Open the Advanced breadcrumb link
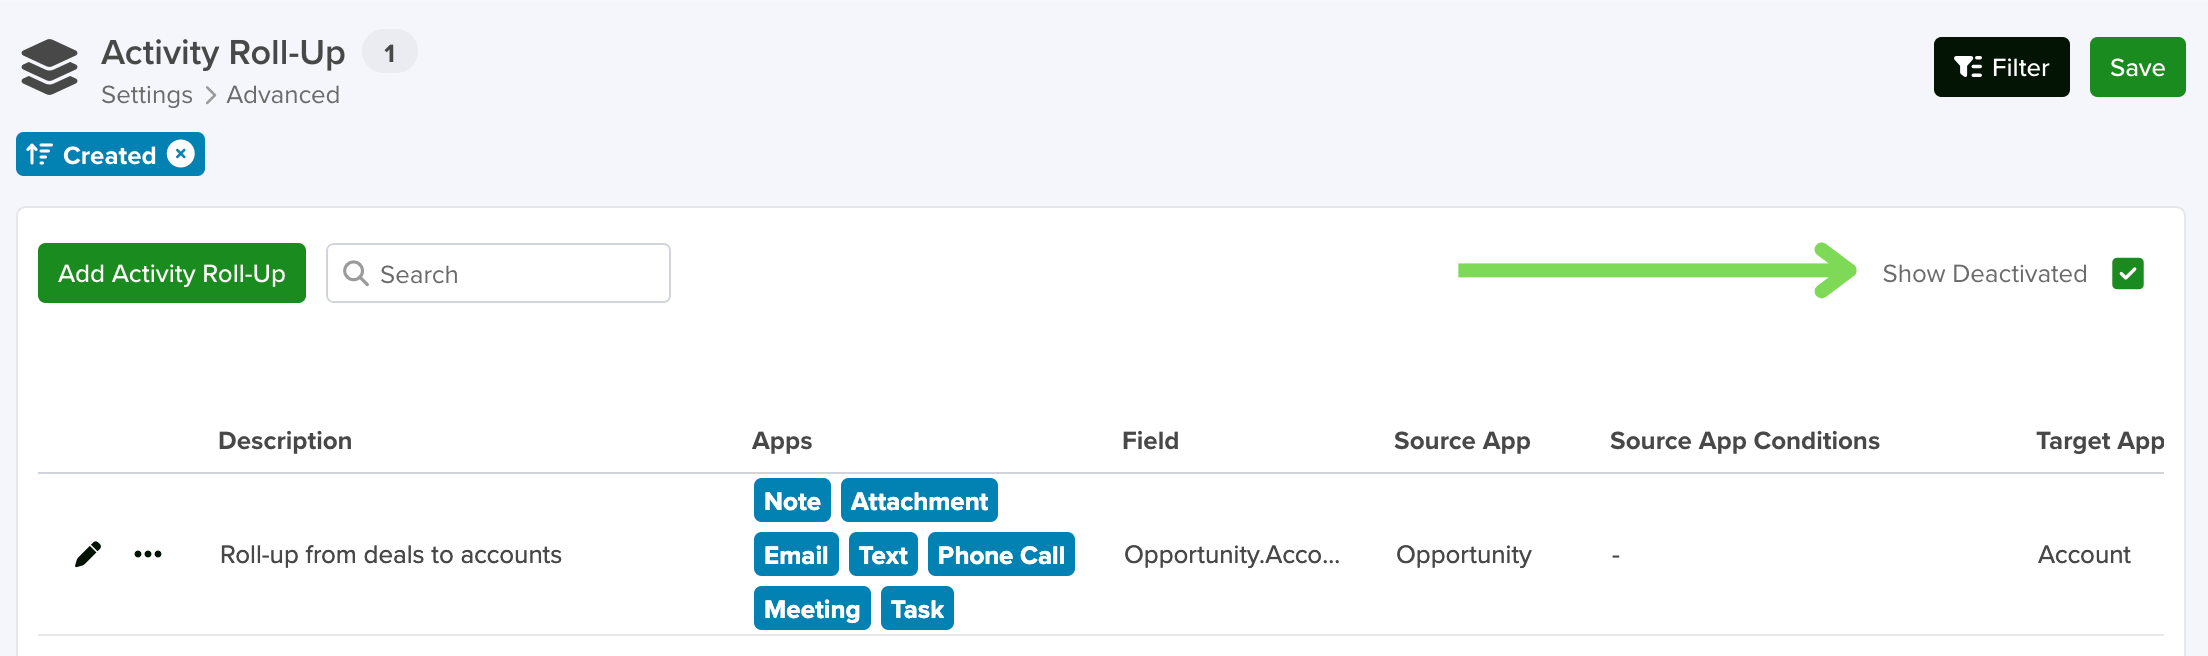2208x656 pixels. (283, 95)
